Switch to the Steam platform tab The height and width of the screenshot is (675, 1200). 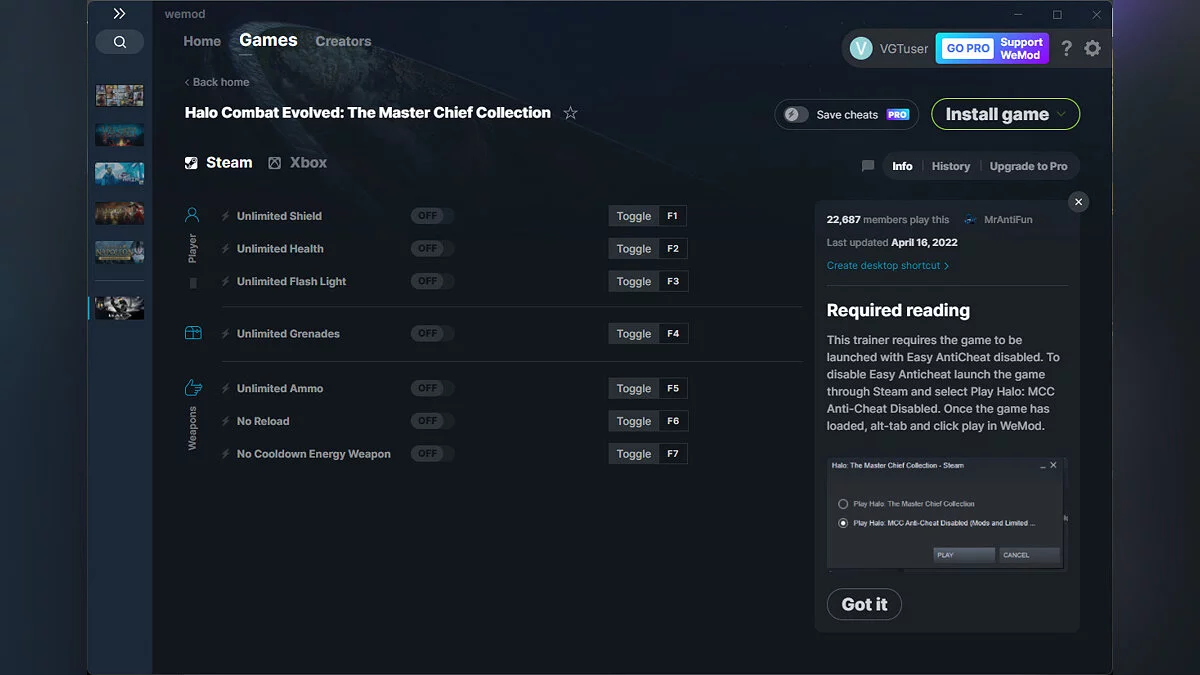pyautogui.click(x=219, y=163)
